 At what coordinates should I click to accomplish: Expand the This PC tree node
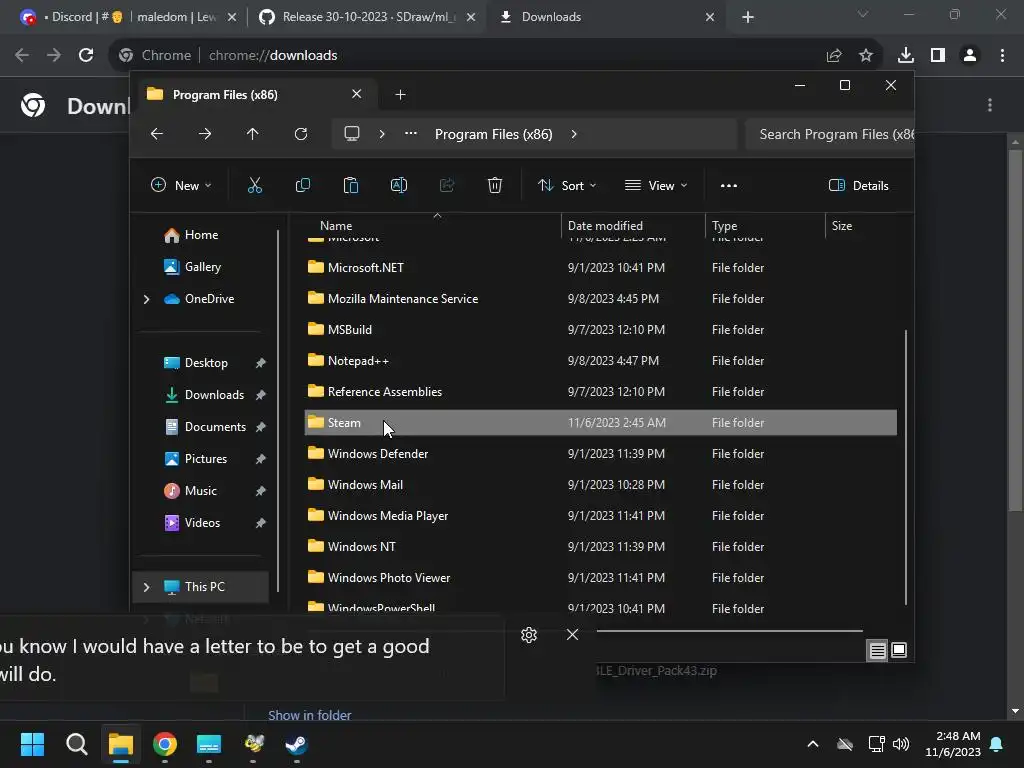(x=146, y=587)
